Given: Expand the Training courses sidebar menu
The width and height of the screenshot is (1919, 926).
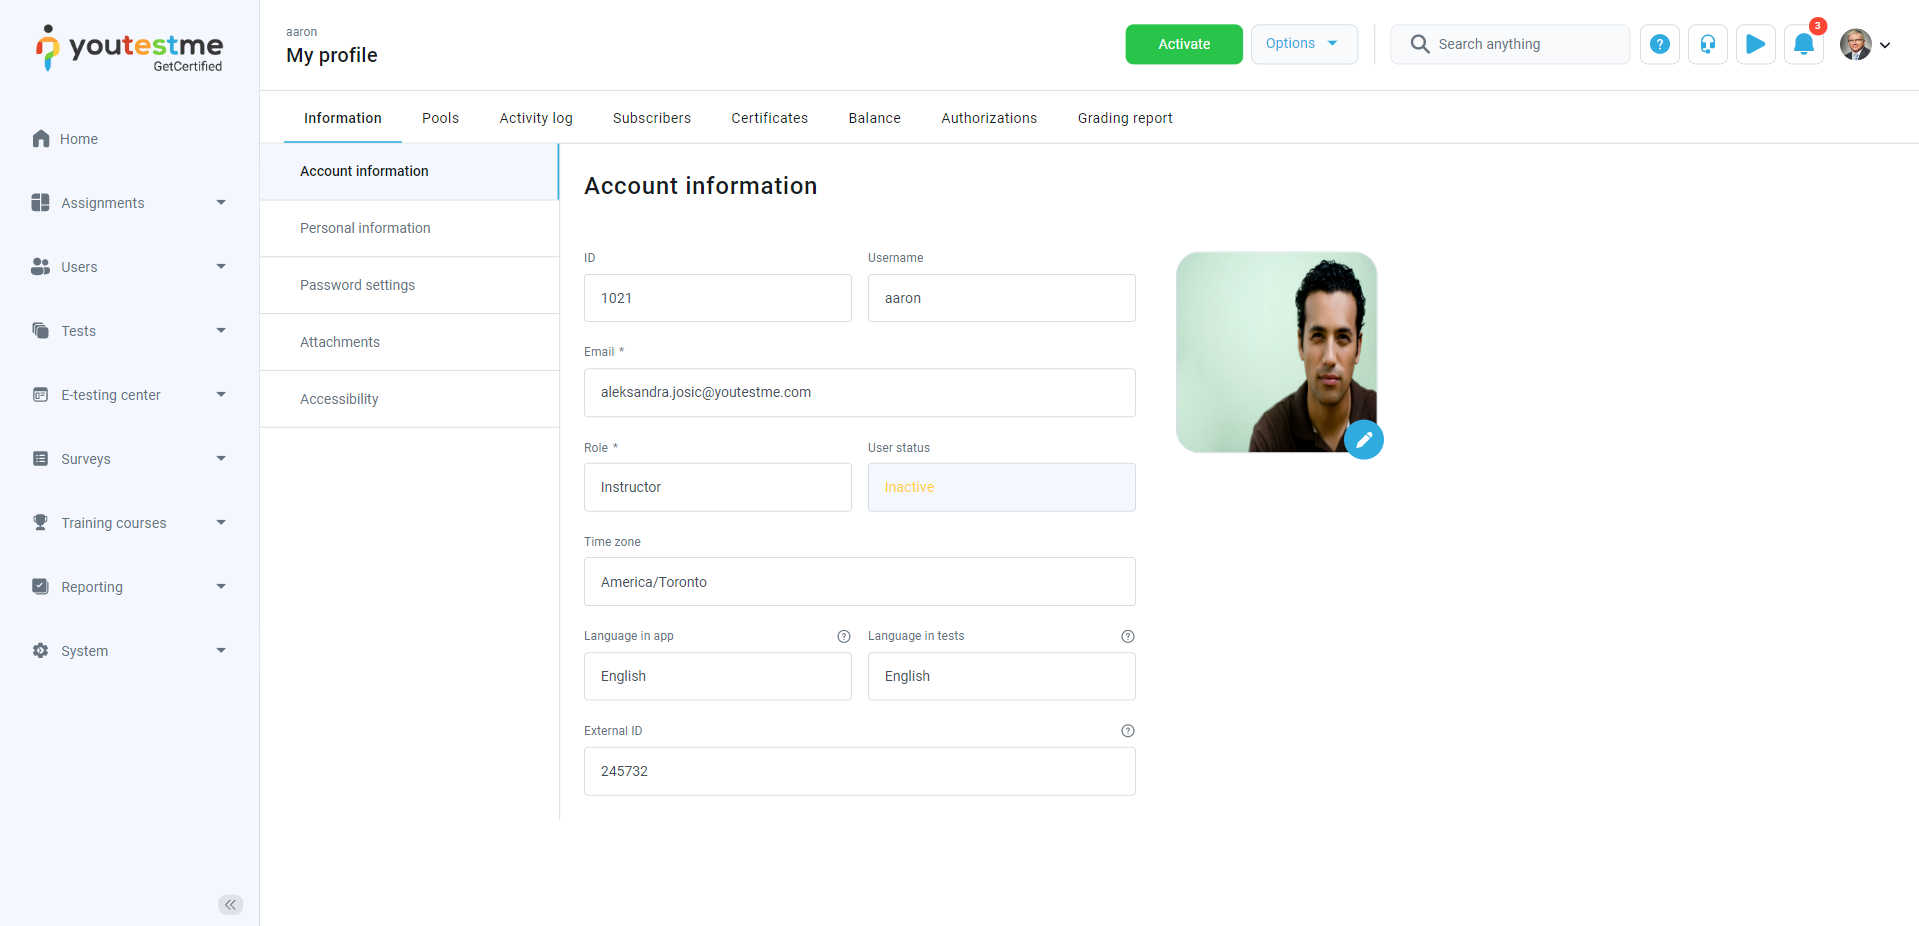Looking at the screenshot, I should (129, 523).
